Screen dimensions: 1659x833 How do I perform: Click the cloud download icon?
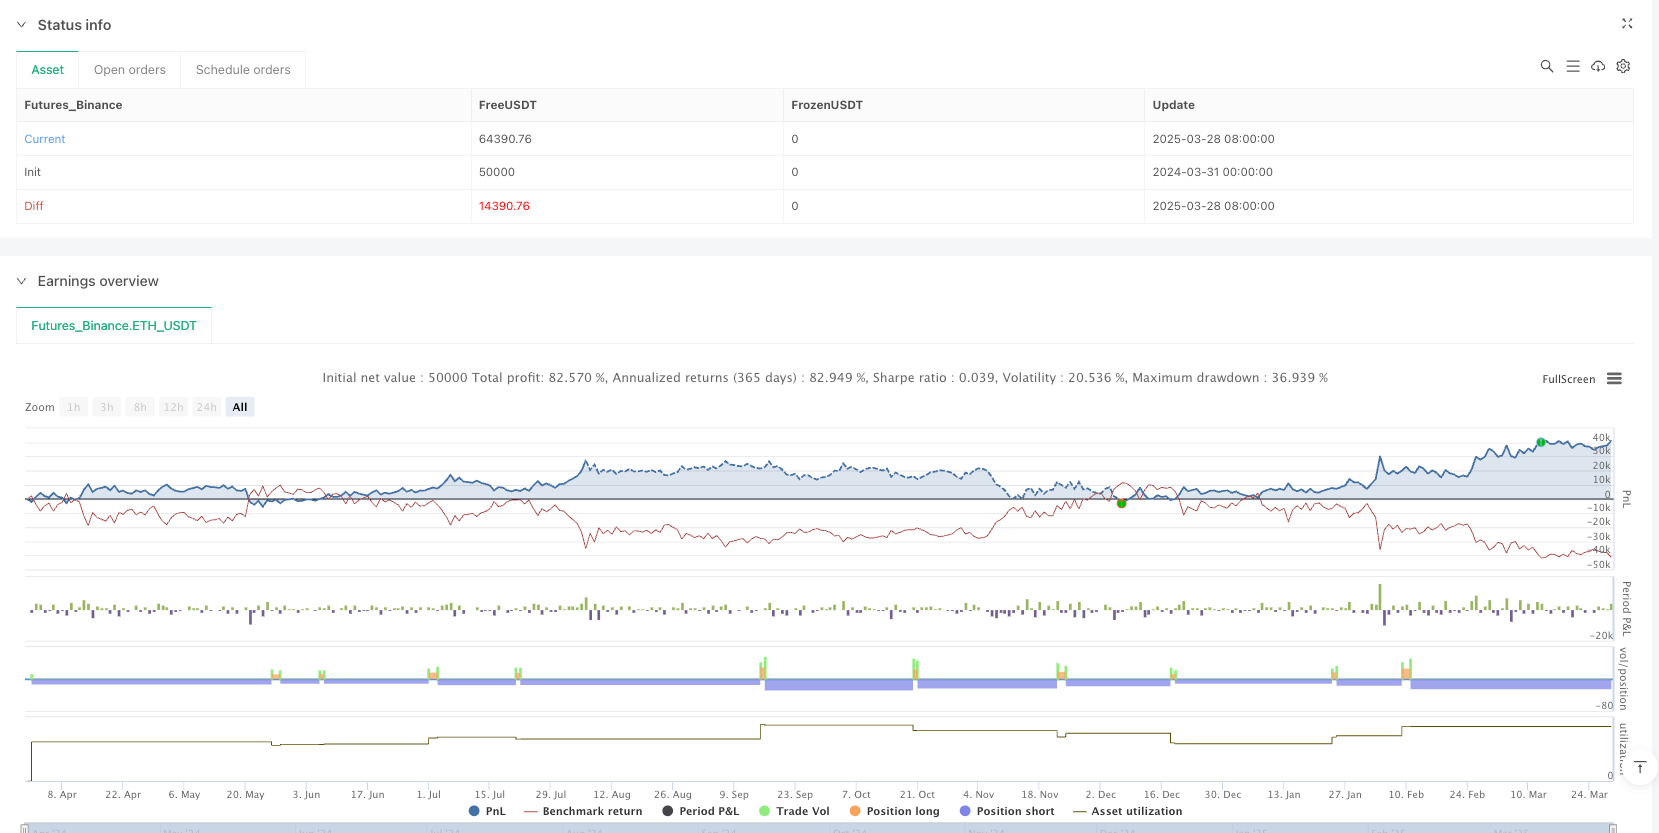click(x=1598, y=66)
